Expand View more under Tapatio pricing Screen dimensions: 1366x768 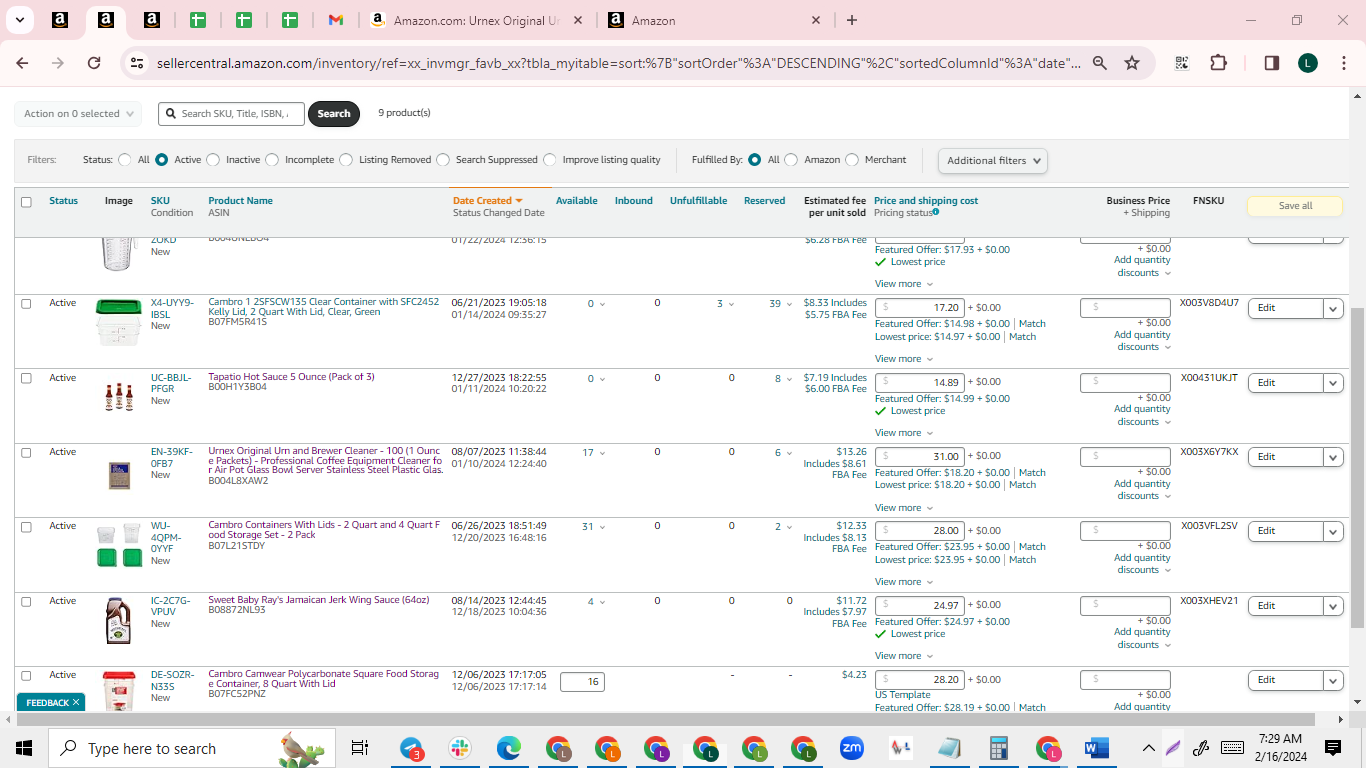(904, 433)
